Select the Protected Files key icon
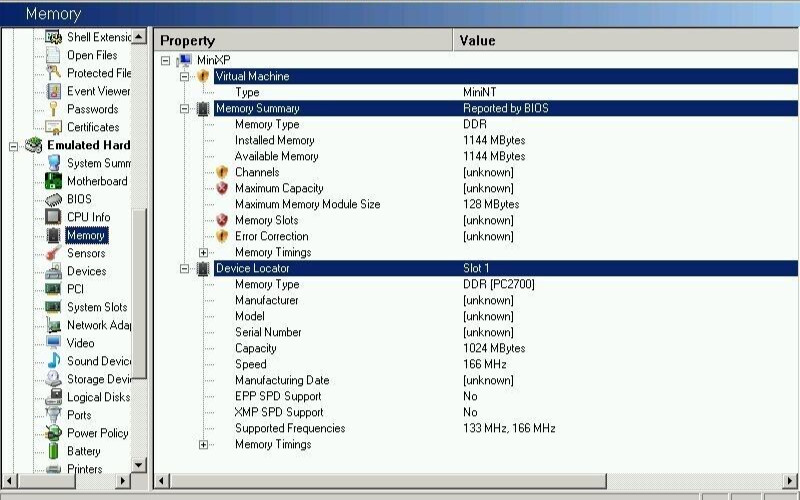This screenshot has width=800, height=500. pyautogui.click(x=53, y=72)
